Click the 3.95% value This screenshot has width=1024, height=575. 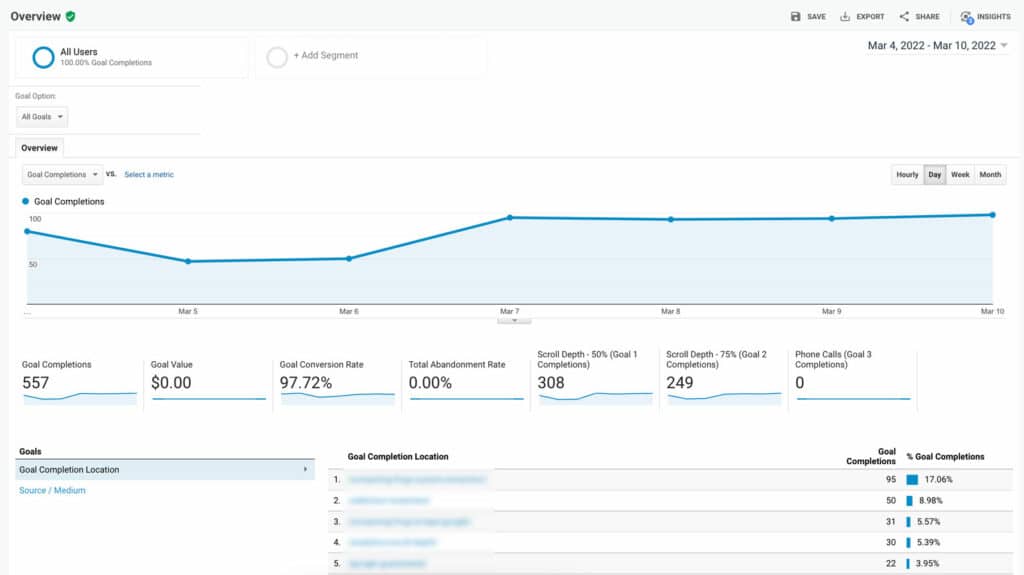[x=927, y=563]
